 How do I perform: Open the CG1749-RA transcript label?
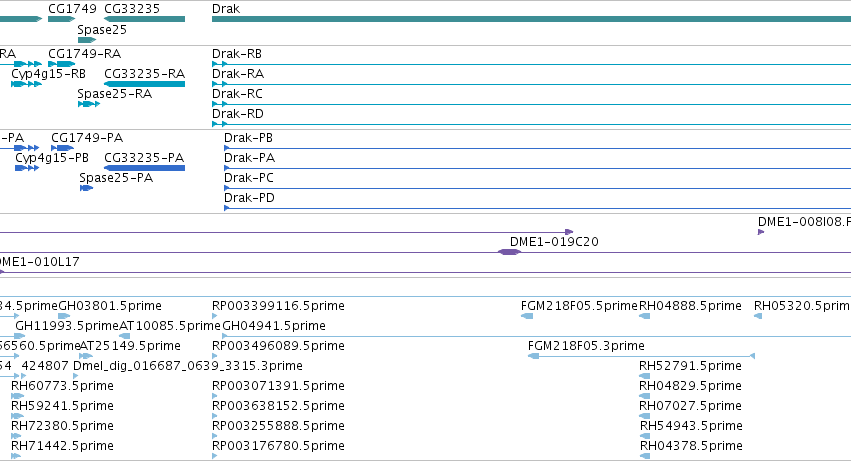(x=85, y=54)
